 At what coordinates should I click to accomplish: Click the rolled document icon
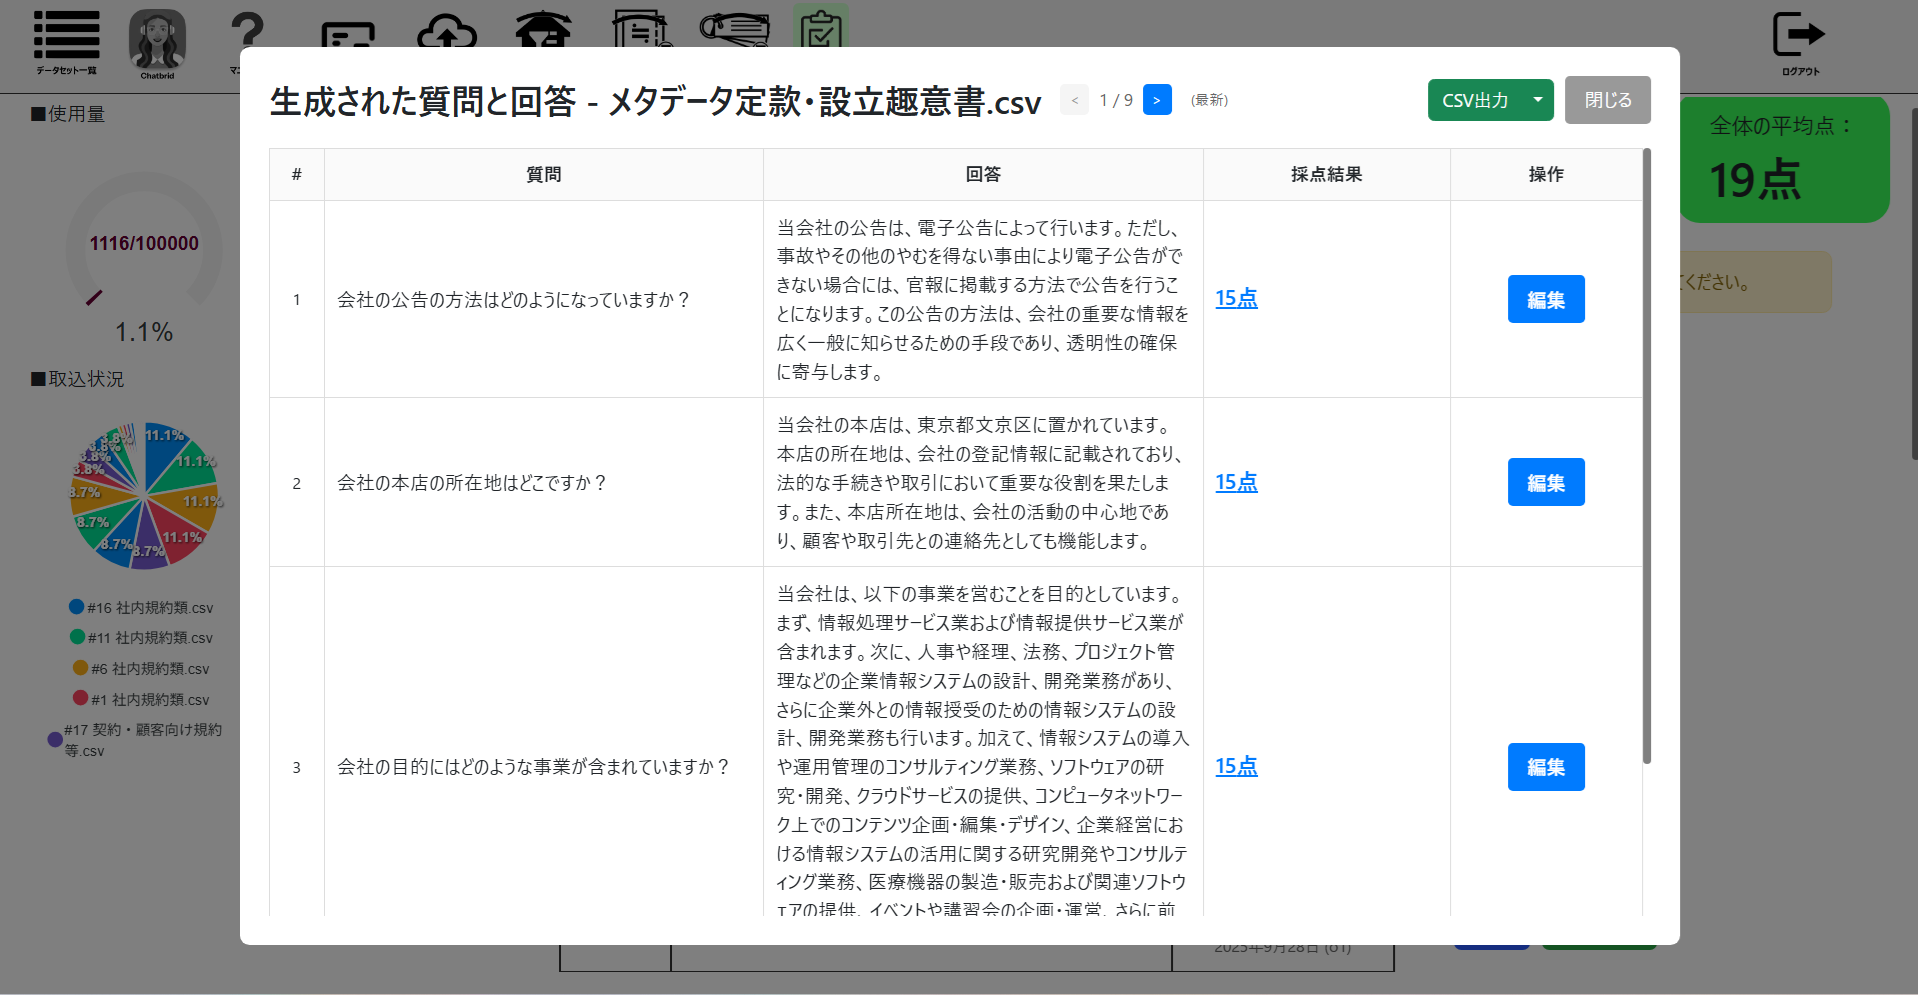735,29
